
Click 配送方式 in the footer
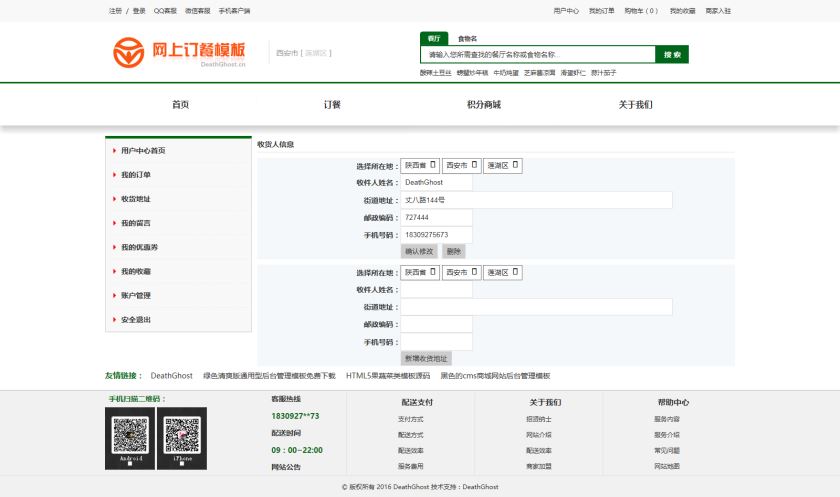click(x=411, y=435)
